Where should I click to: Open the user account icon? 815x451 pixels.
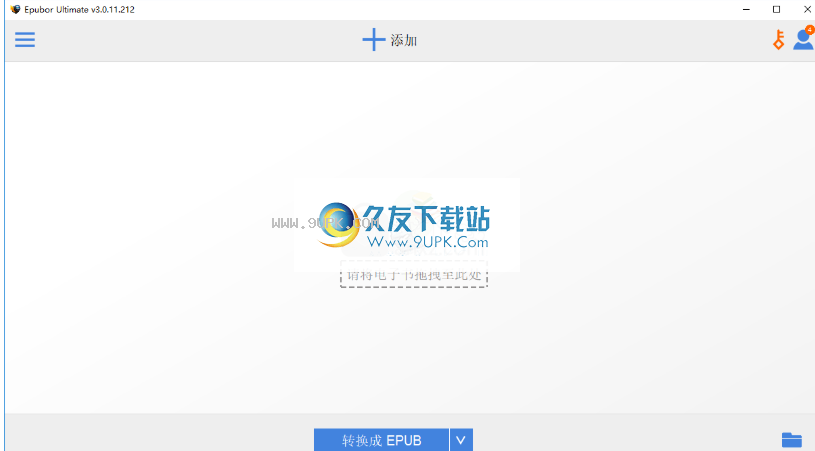coord(804,38)
